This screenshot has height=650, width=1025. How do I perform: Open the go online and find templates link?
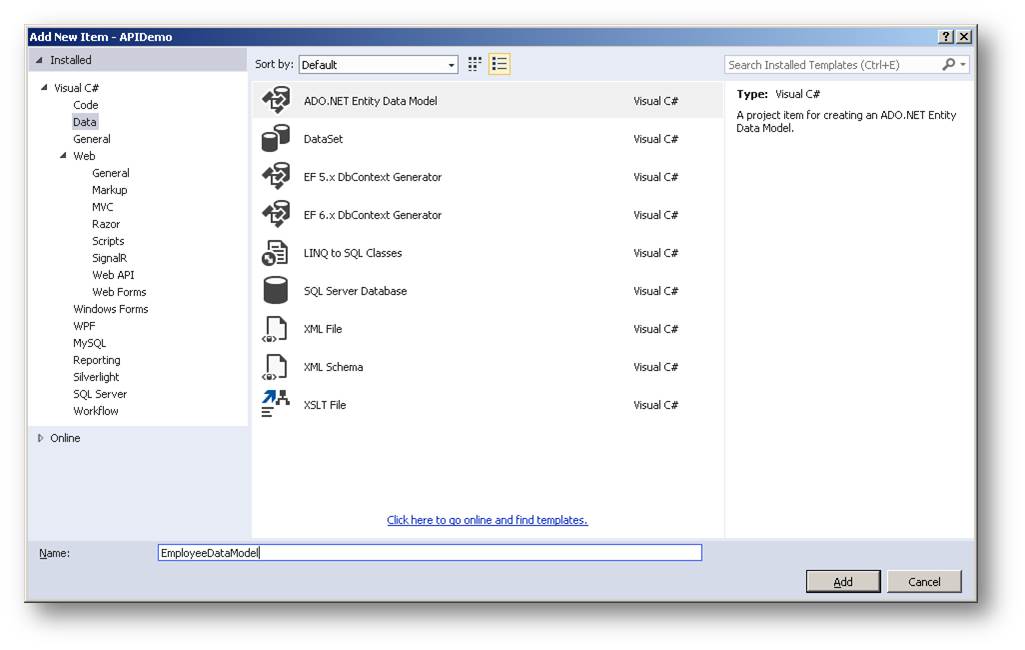pos(487,520)
